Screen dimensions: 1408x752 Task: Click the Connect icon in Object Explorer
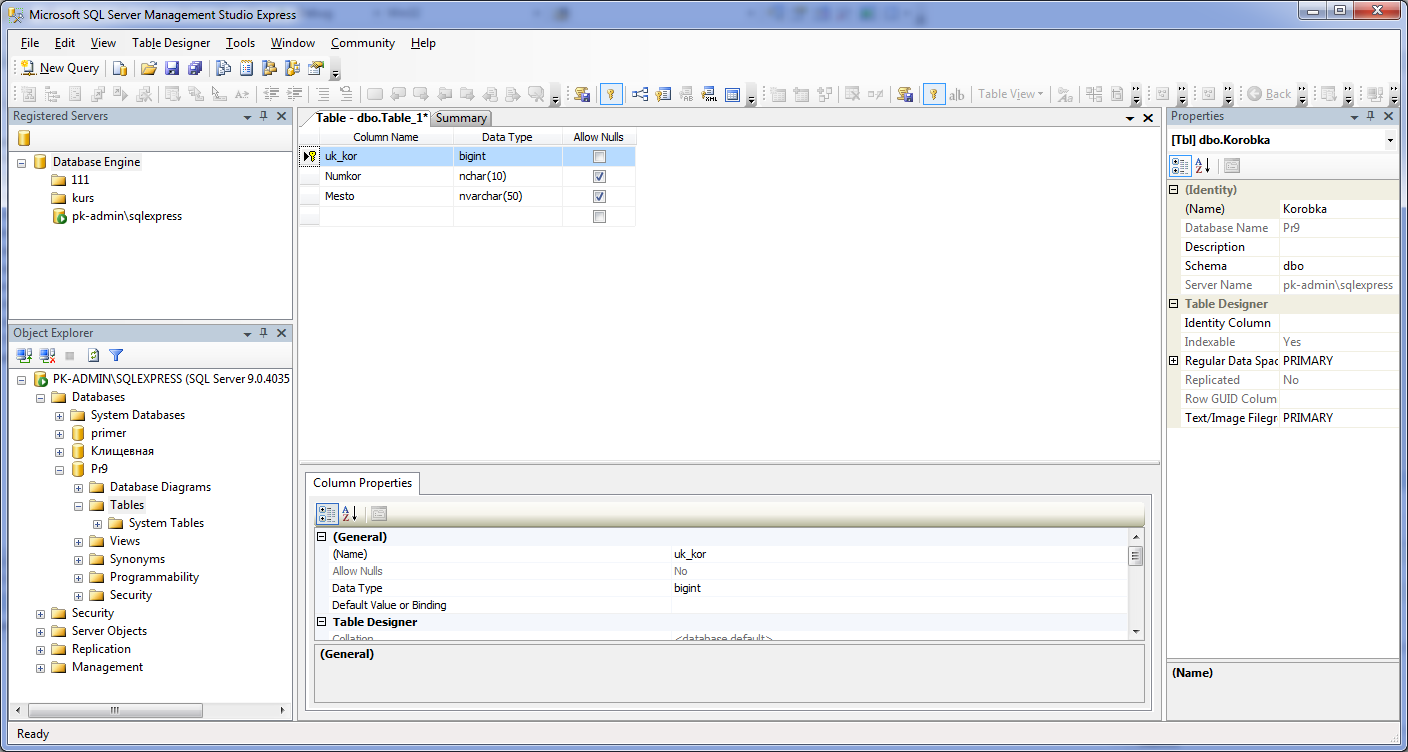click(x=25, y=355)
